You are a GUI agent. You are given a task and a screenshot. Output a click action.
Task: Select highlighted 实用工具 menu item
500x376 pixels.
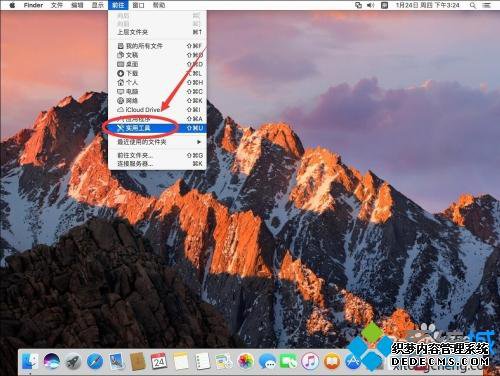coord(157,128)
